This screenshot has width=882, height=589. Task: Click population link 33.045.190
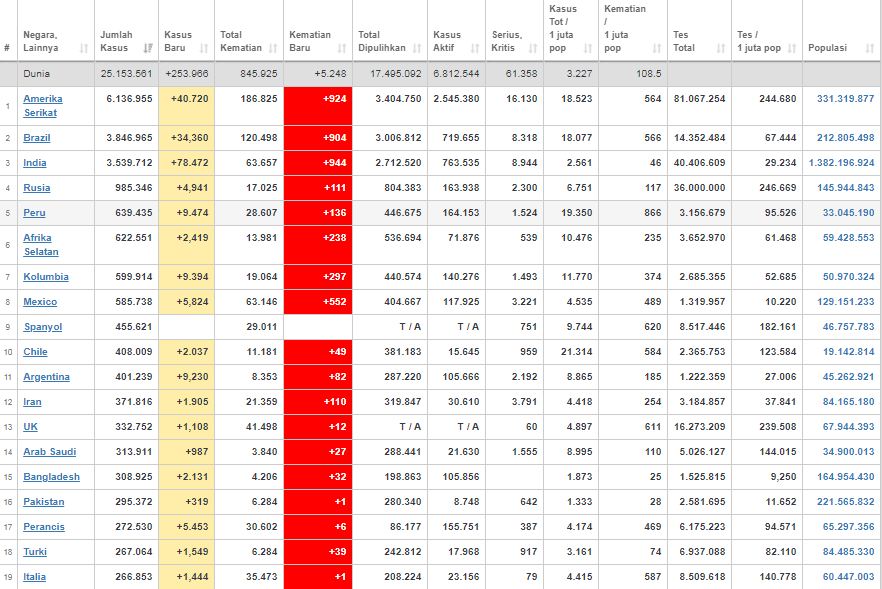tap(848, 213)
